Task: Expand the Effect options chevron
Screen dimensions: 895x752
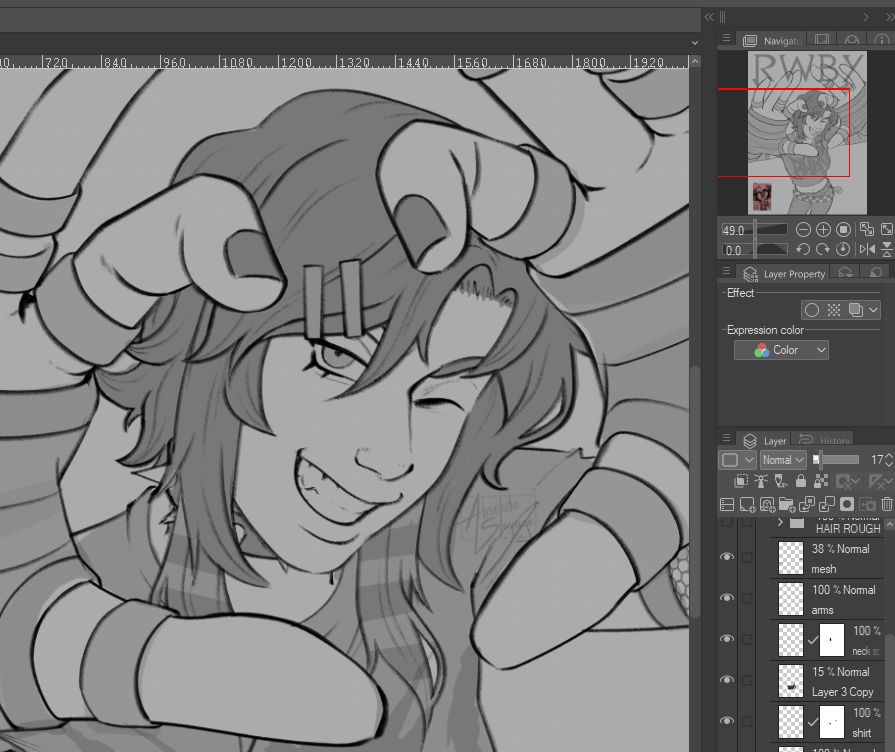Action: [x=873, y=310]
